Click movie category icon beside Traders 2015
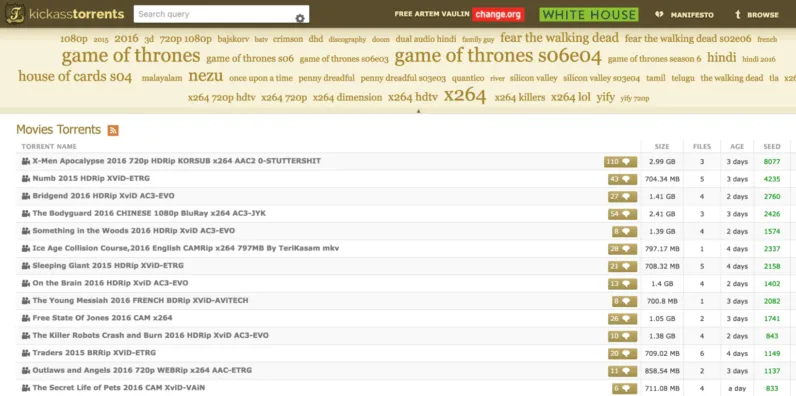This screenshot has width=796, height=396. [26, 353]
